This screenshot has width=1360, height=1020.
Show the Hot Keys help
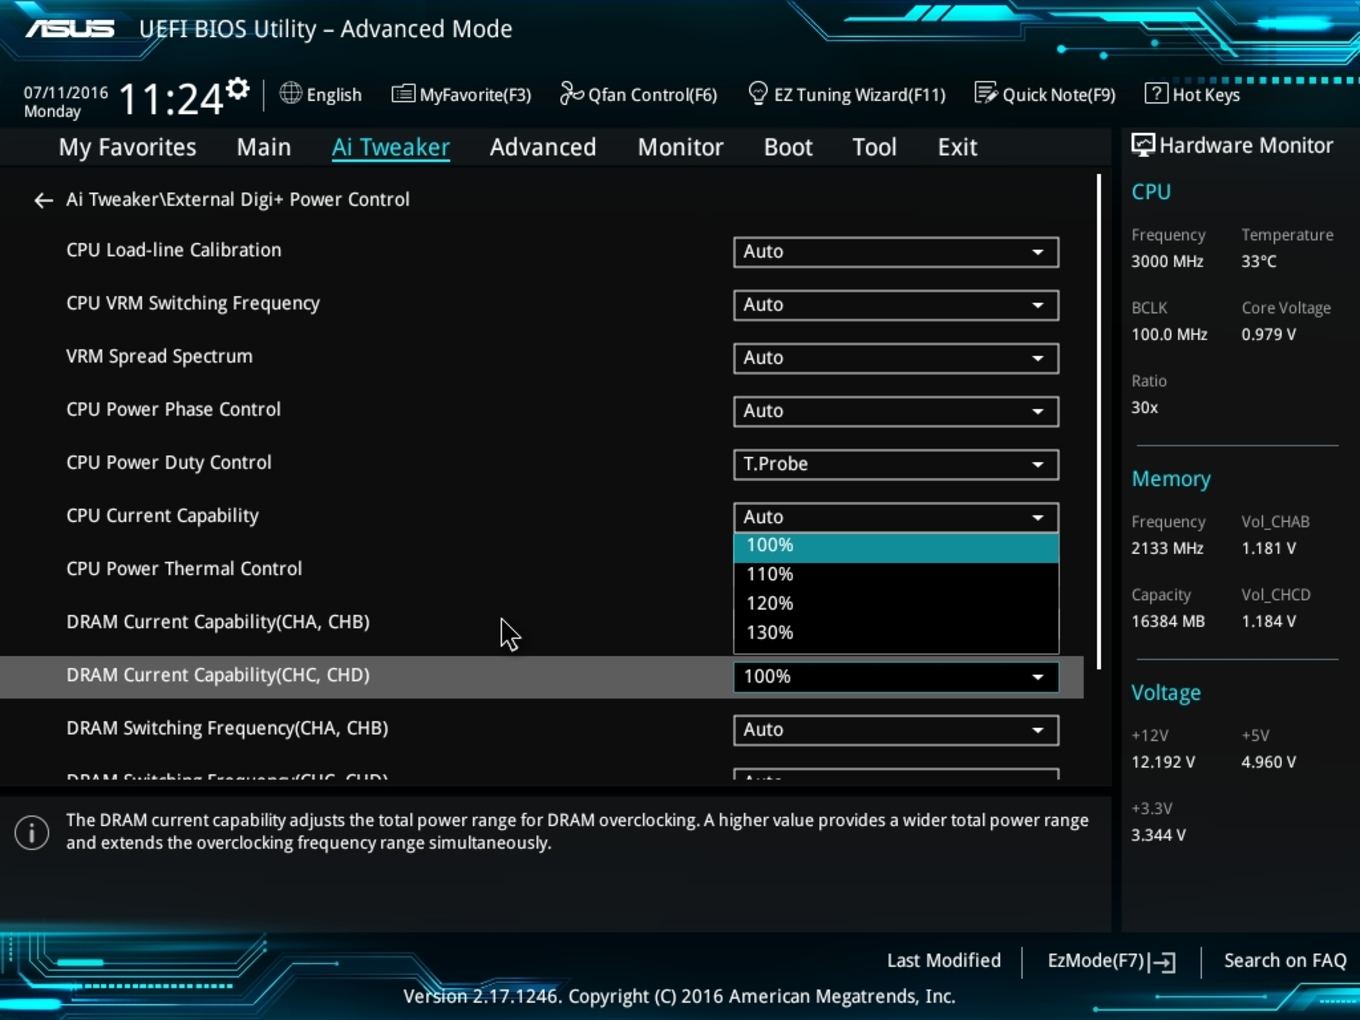tap(1192, 95)
